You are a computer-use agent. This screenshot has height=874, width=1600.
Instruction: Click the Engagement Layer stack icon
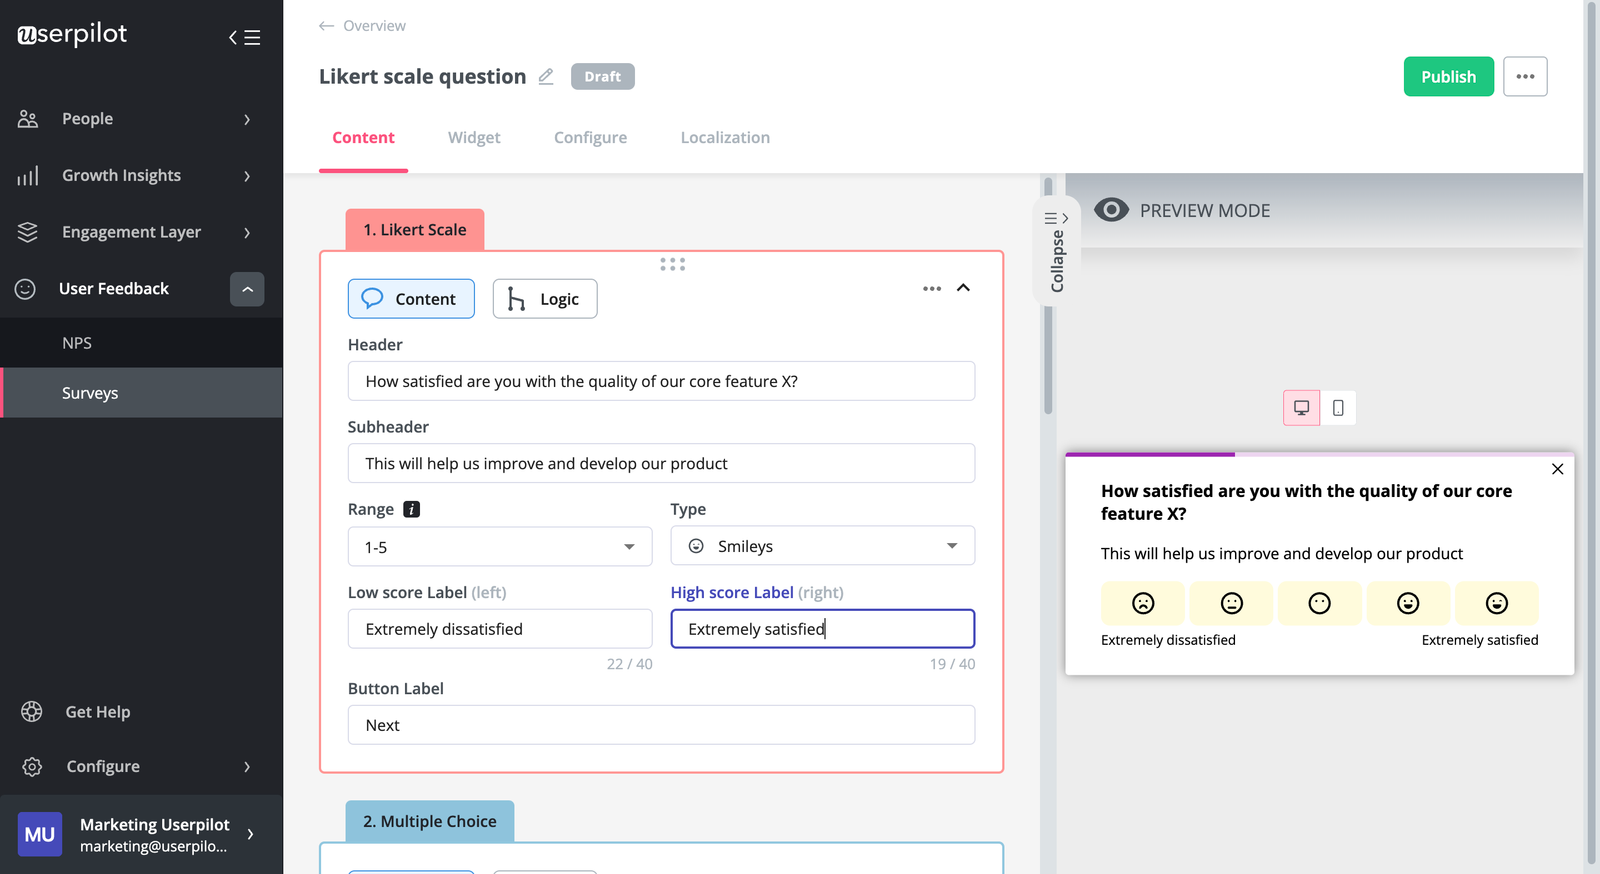point(28,232)
